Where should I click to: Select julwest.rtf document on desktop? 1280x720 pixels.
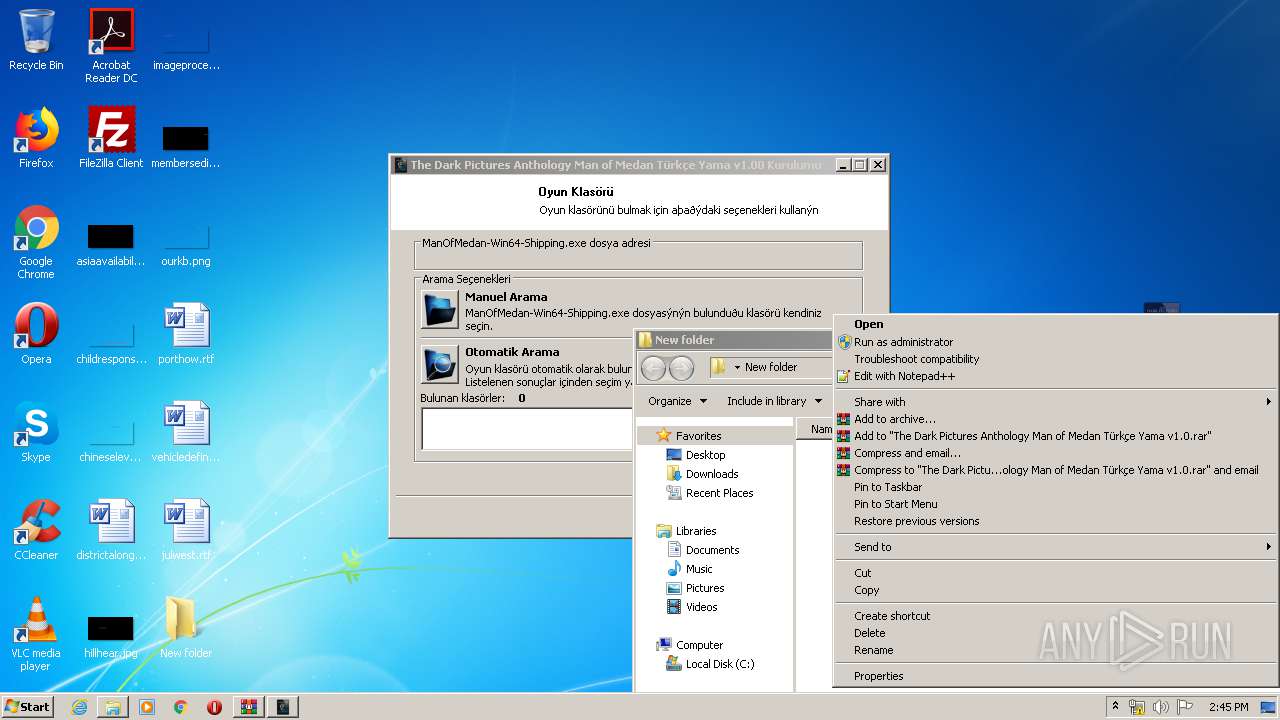186,530
